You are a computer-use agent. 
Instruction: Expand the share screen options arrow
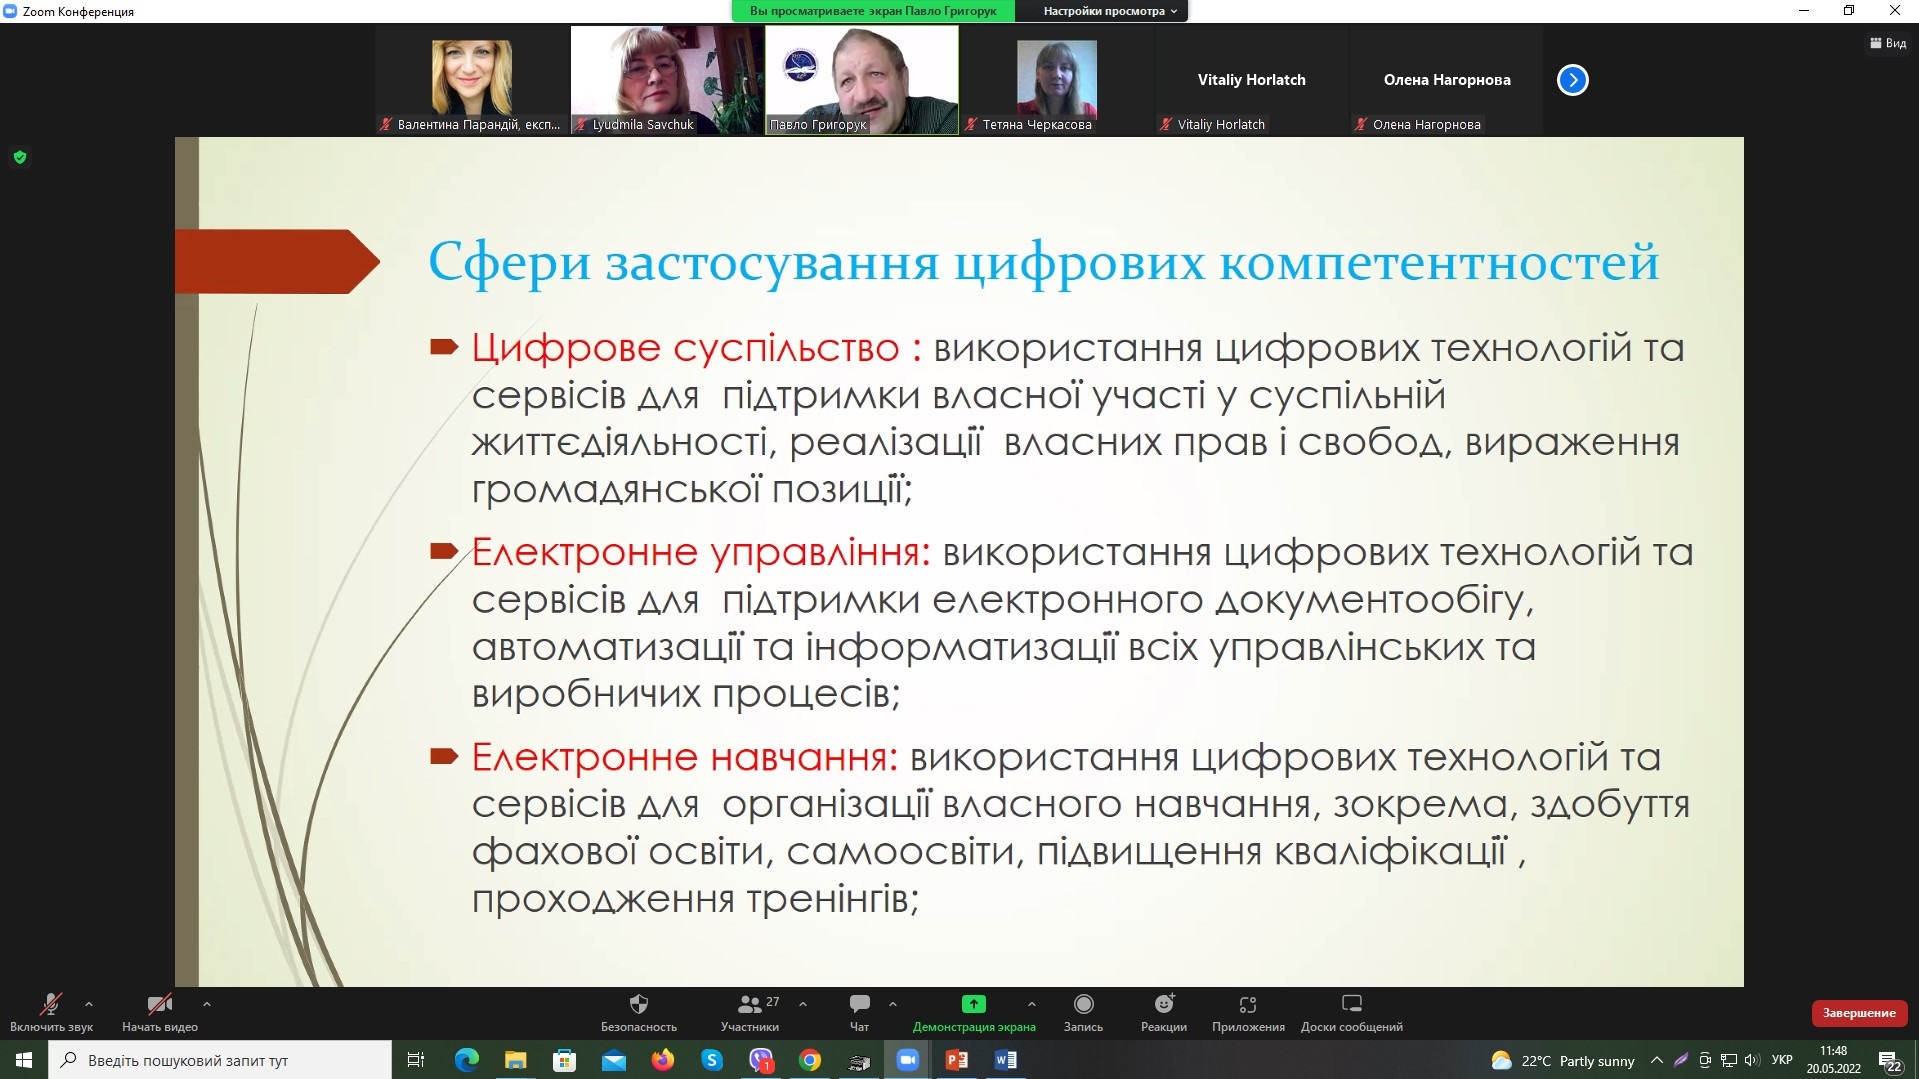[1031, 1003]
